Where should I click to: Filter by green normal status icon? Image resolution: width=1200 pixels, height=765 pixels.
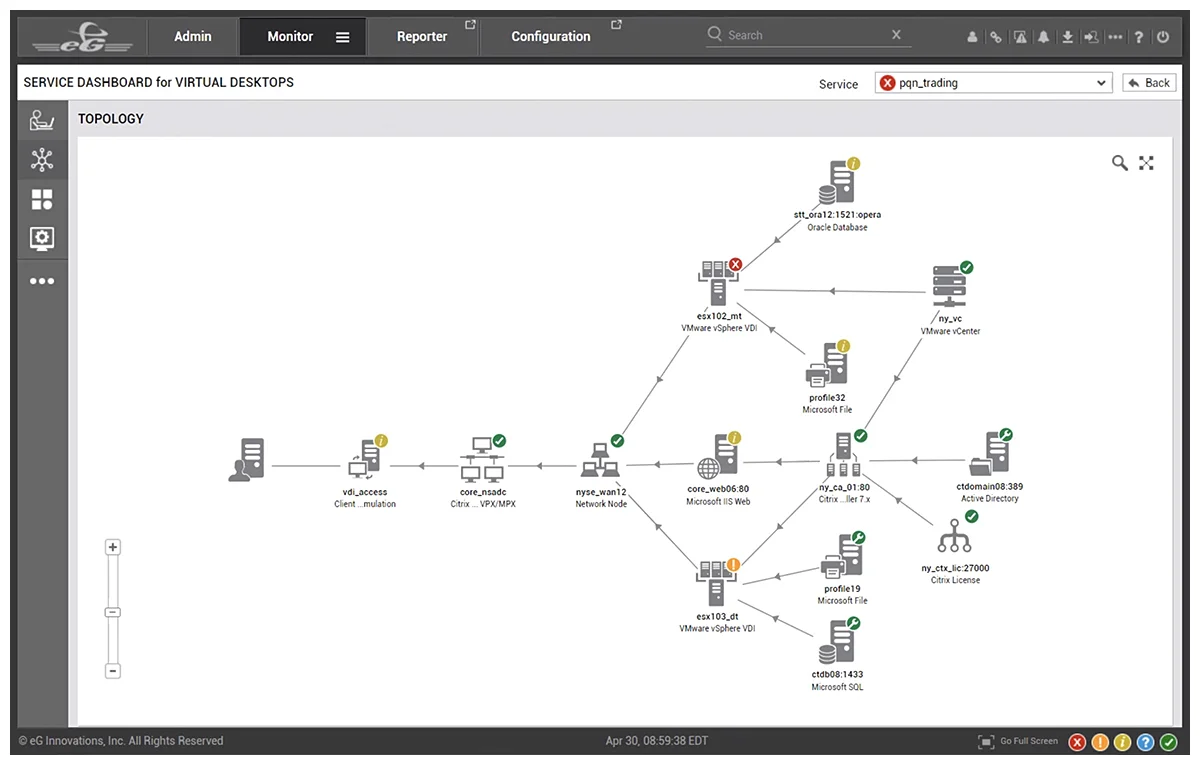point(1169,742)
